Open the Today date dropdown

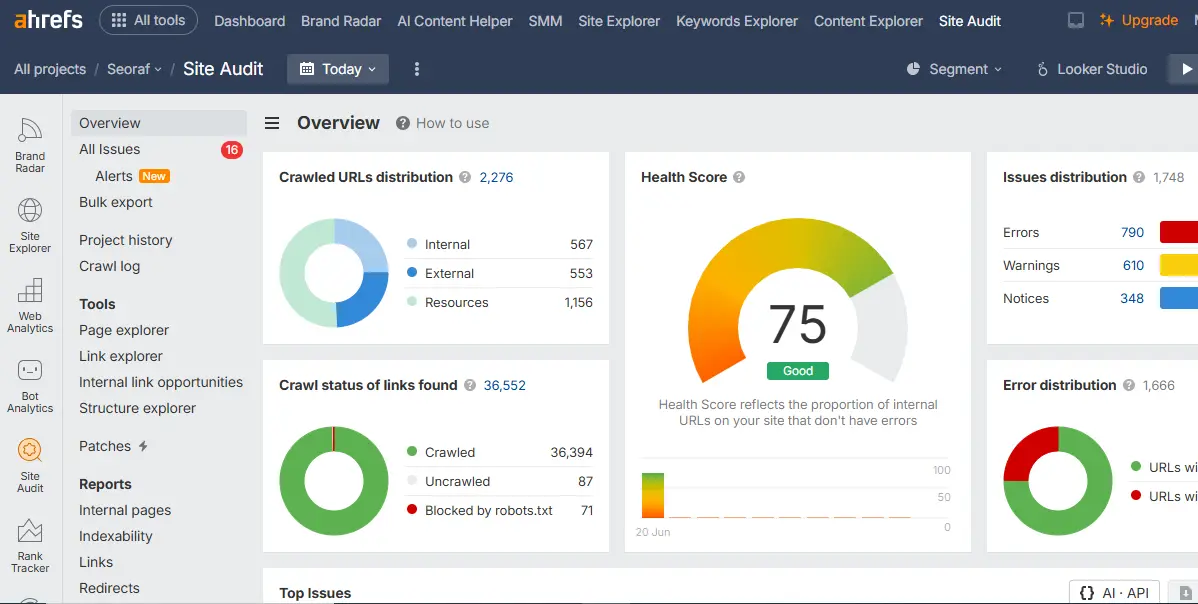tap(338, 69)
